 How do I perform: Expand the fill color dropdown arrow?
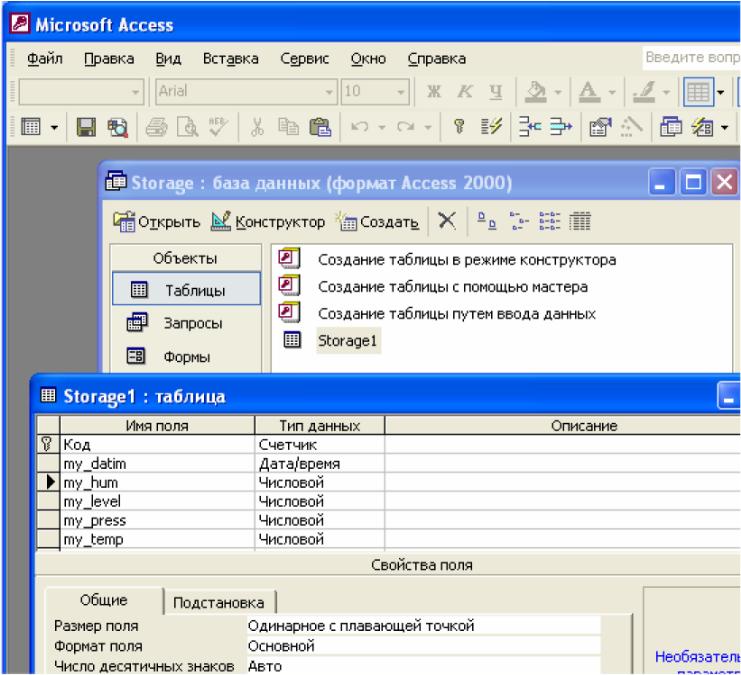tap(558, 92)
